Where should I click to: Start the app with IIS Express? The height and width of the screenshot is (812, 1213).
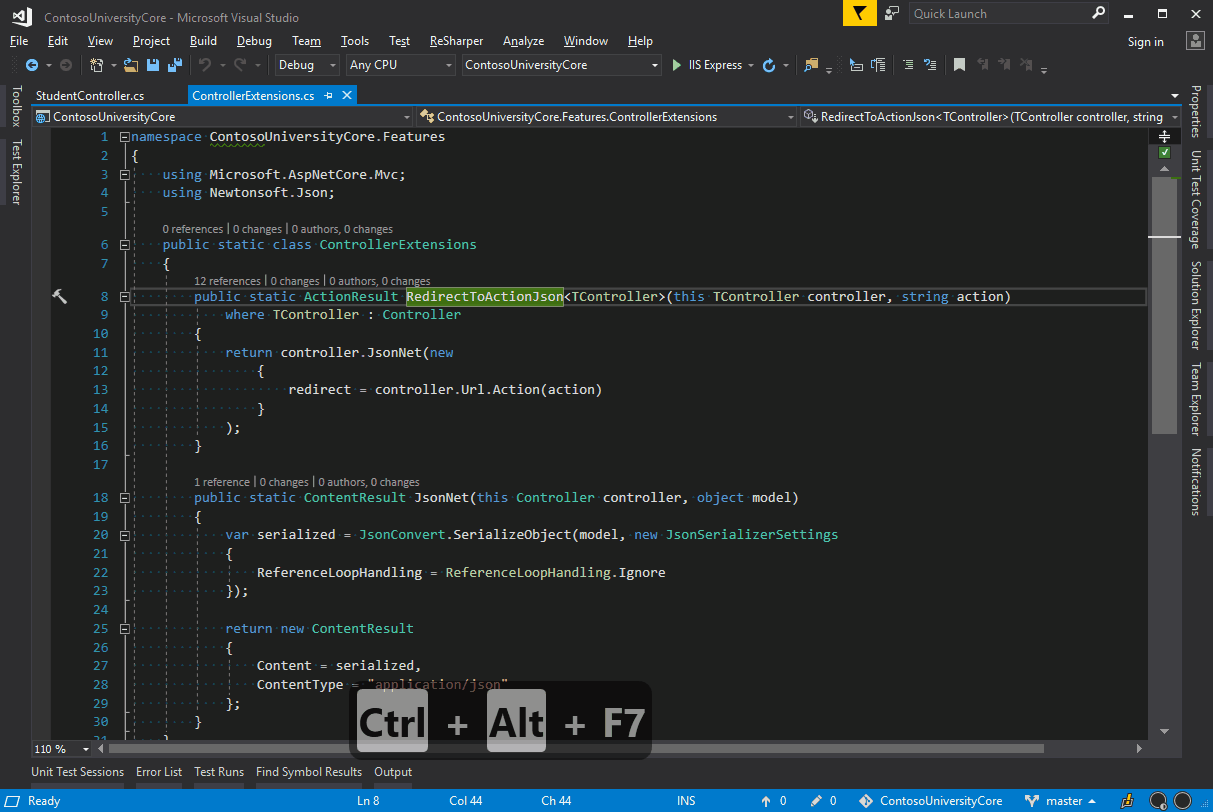(707, 65)
